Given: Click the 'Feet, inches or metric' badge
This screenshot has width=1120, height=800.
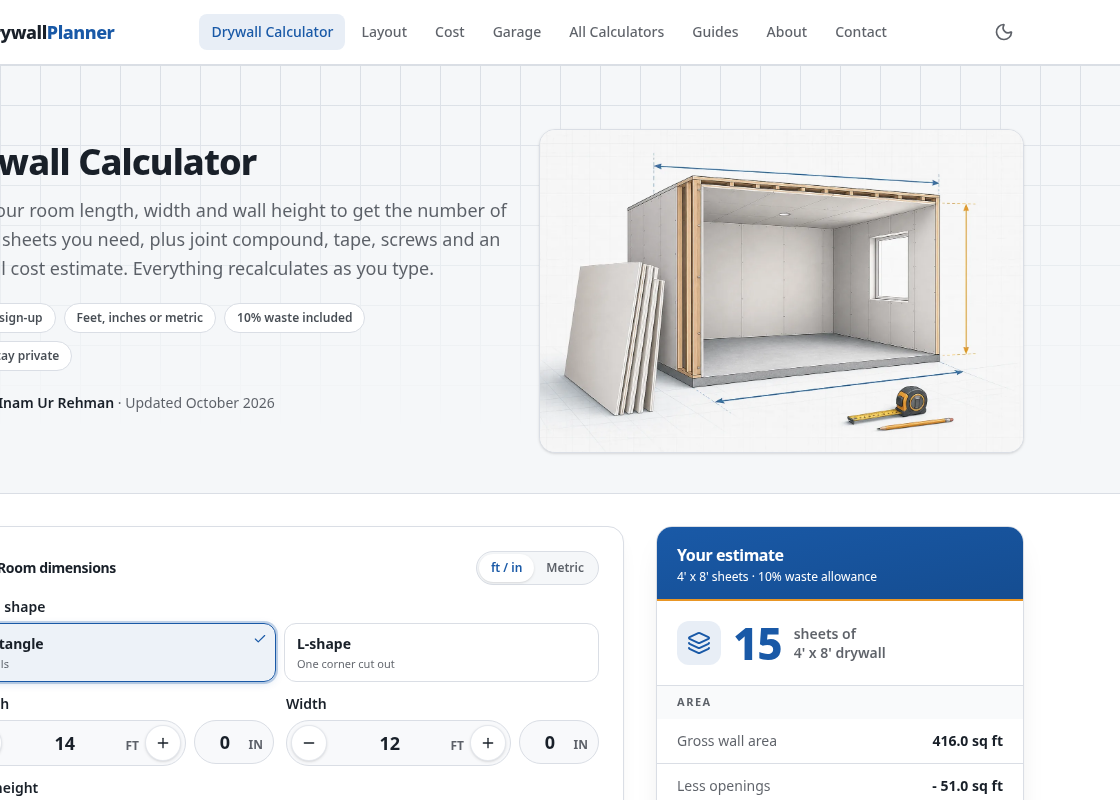Looking at the screenshot, I should [140, 318].
